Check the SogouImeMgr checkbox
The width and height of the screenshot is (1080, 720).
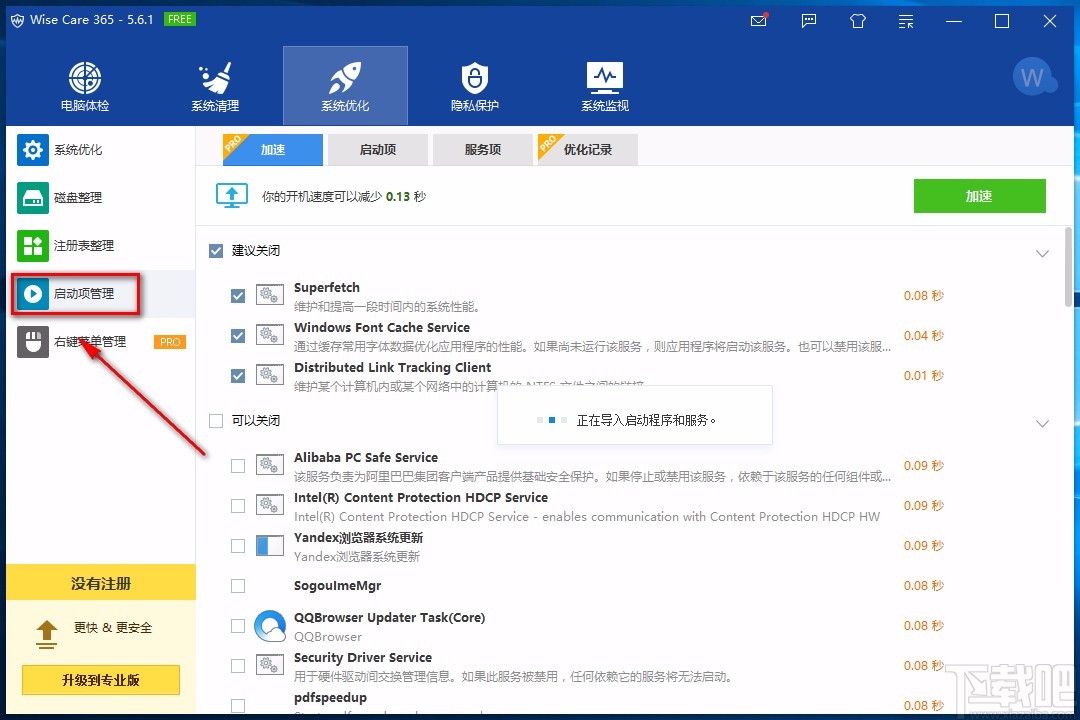238,586
